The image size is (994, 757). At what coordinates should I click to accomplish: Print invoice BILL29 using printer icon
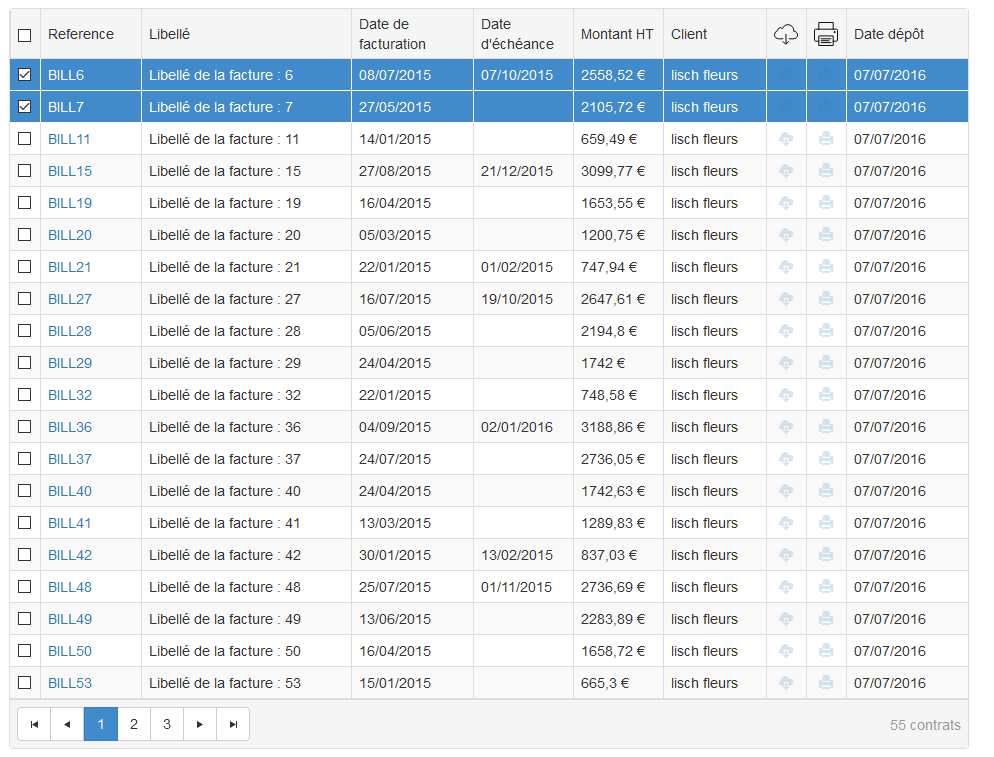826,363
